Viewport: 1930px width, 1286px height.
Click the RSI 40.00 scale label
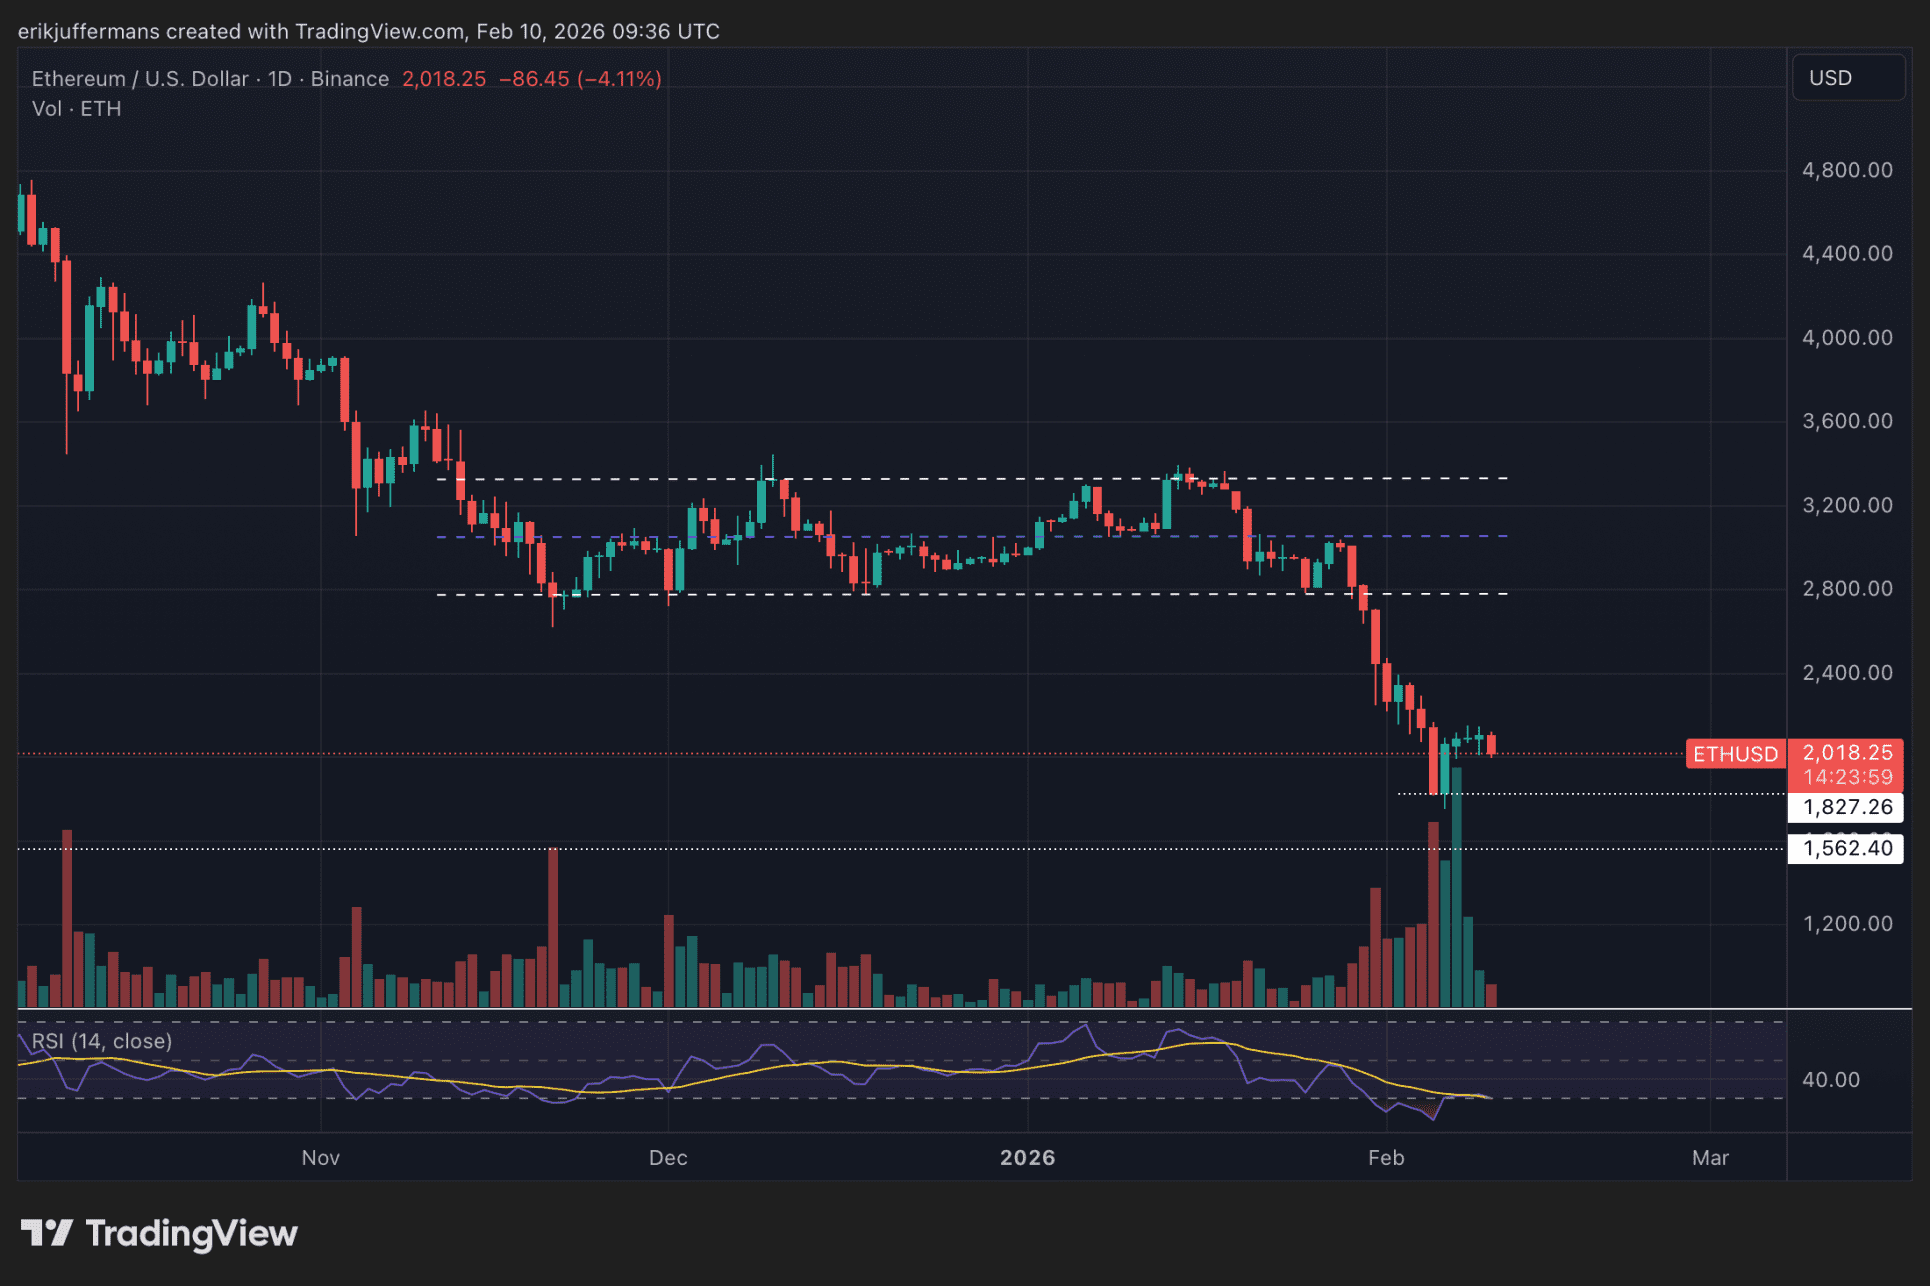[x=1830, y=1080]
